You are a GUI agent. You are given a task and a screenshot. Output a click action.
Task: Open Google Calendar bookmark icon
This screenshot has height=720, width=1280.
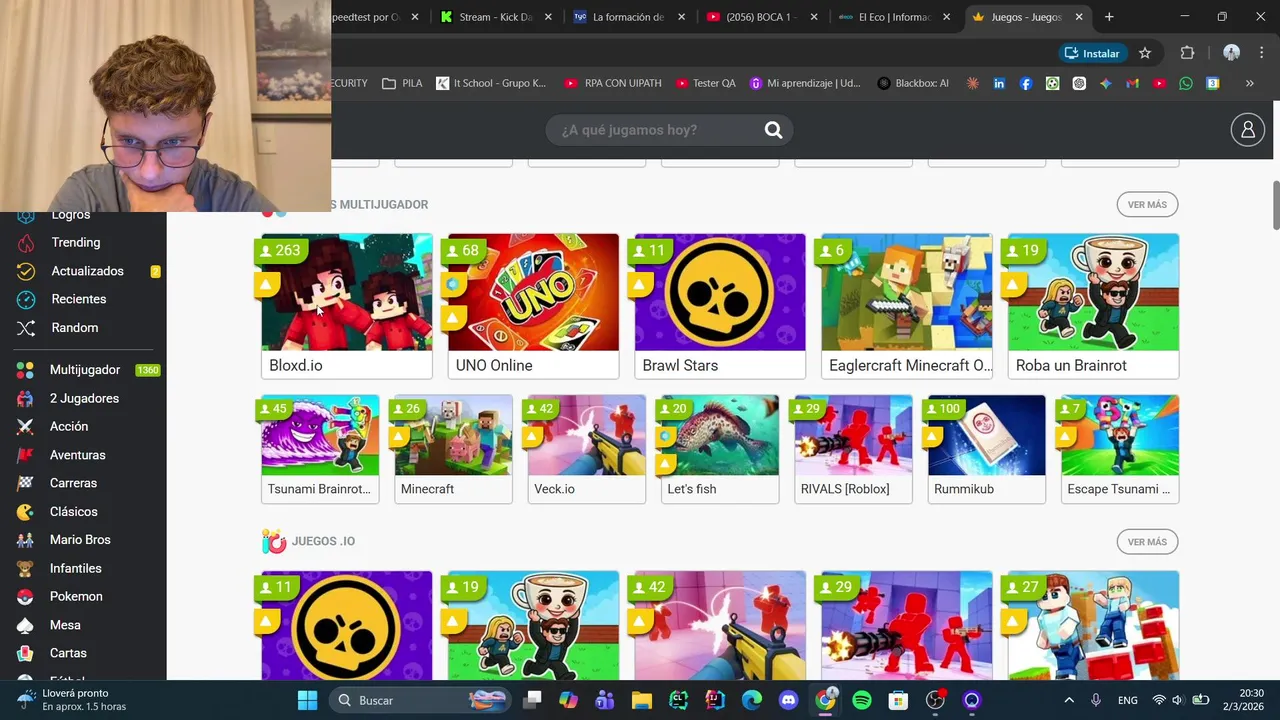tap(1212, 84)
